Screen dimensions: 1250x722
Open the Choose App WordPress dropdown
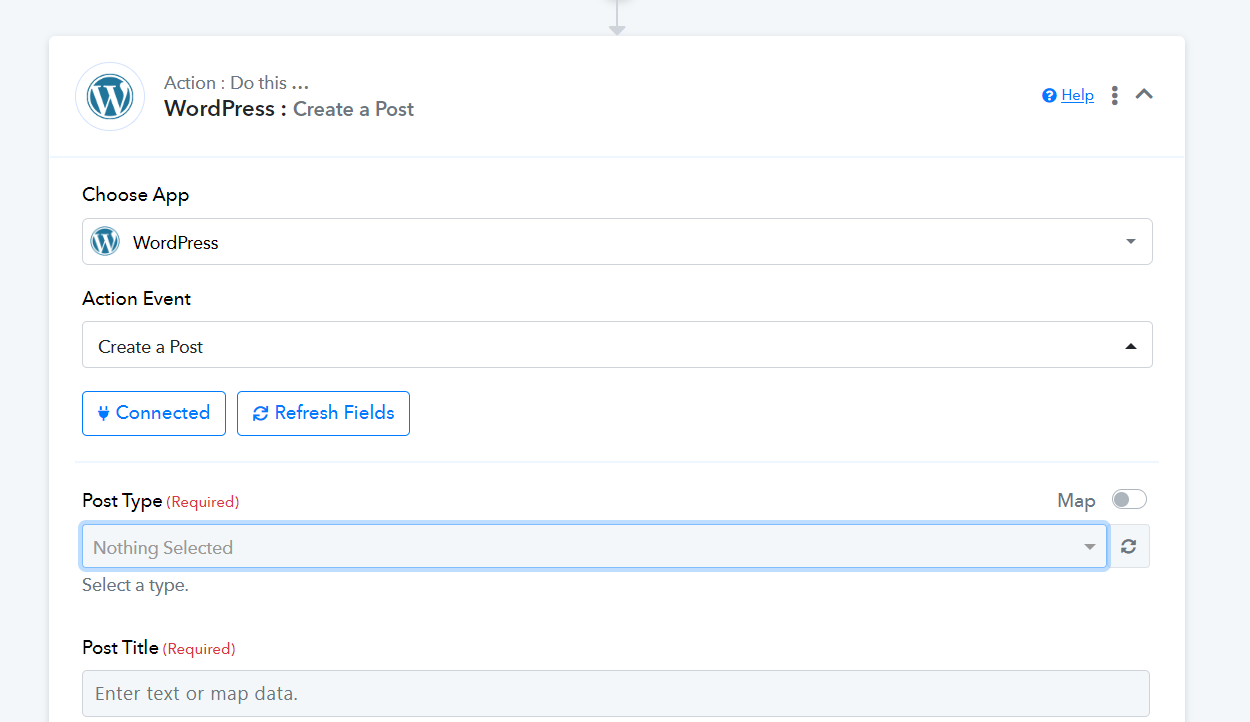coord(617,242)
